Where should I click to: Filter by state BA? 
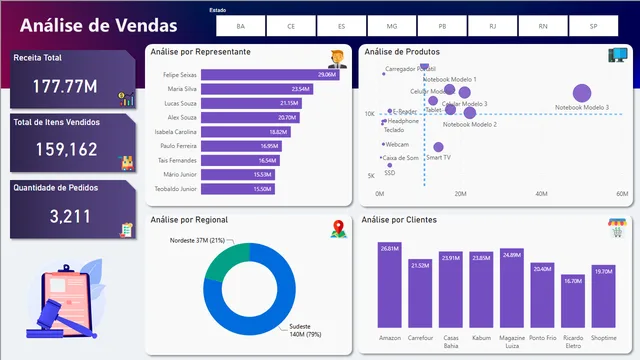pyautogui.click(x=240, y=26)
